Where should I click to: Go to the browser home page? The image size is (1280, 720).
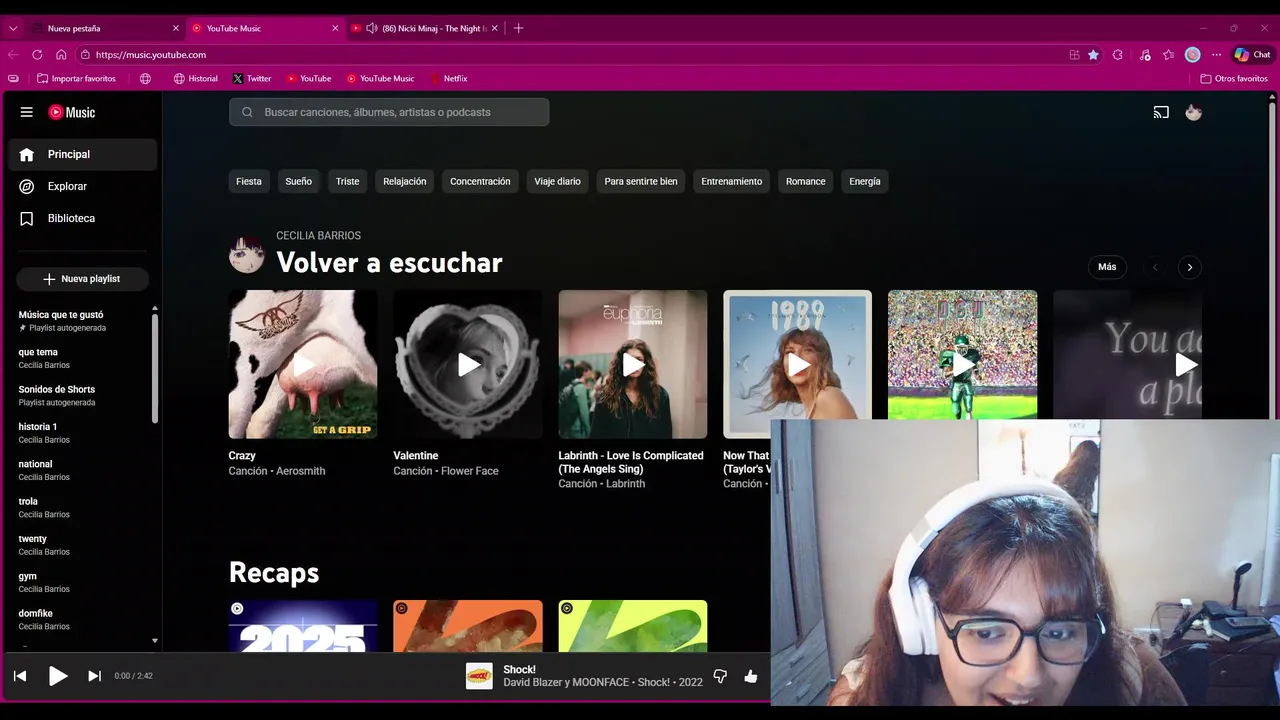coord(61,55)
